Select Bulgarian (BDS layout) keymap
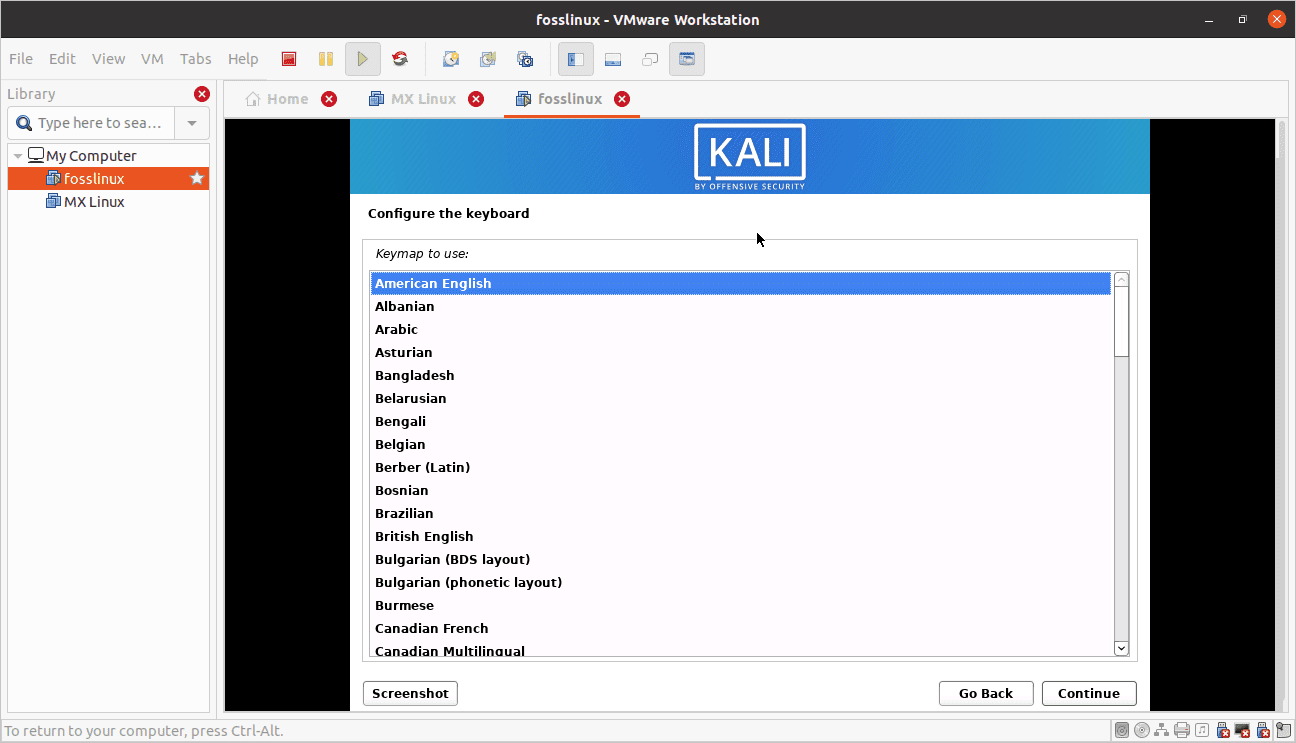 pyautogui.click(x=741, y=559)
